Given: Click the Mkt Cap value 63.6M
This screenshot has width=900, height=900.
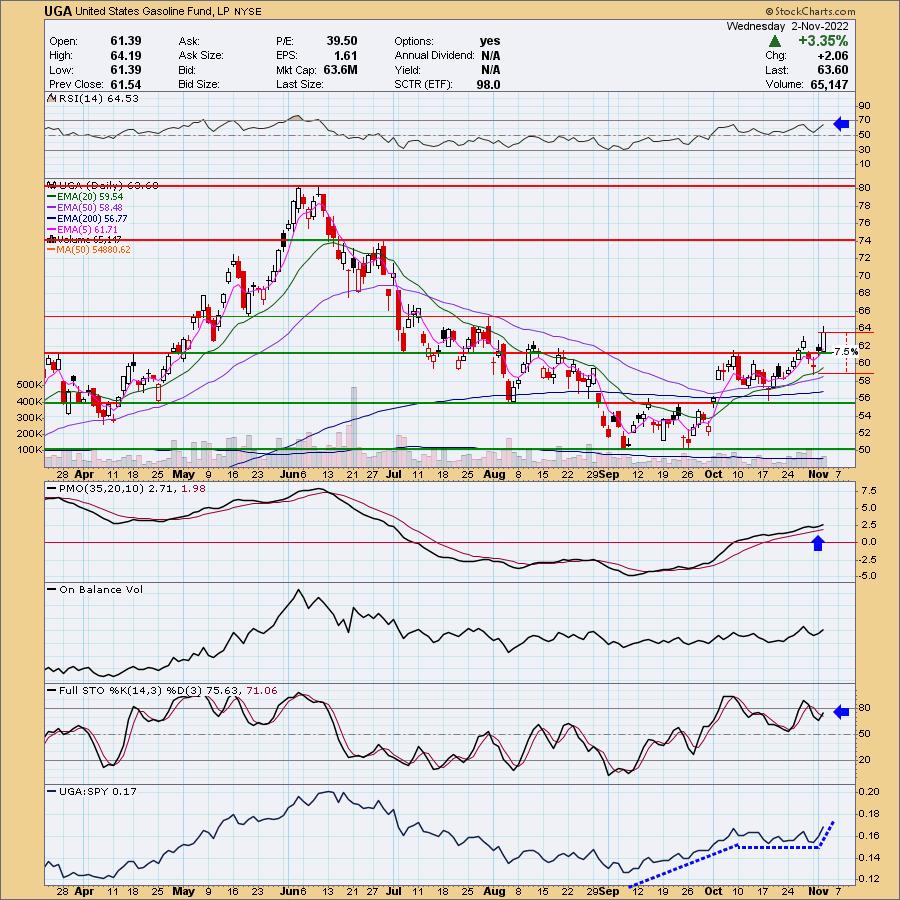Looking at the screenshot, I should click(x=340, y=70).
